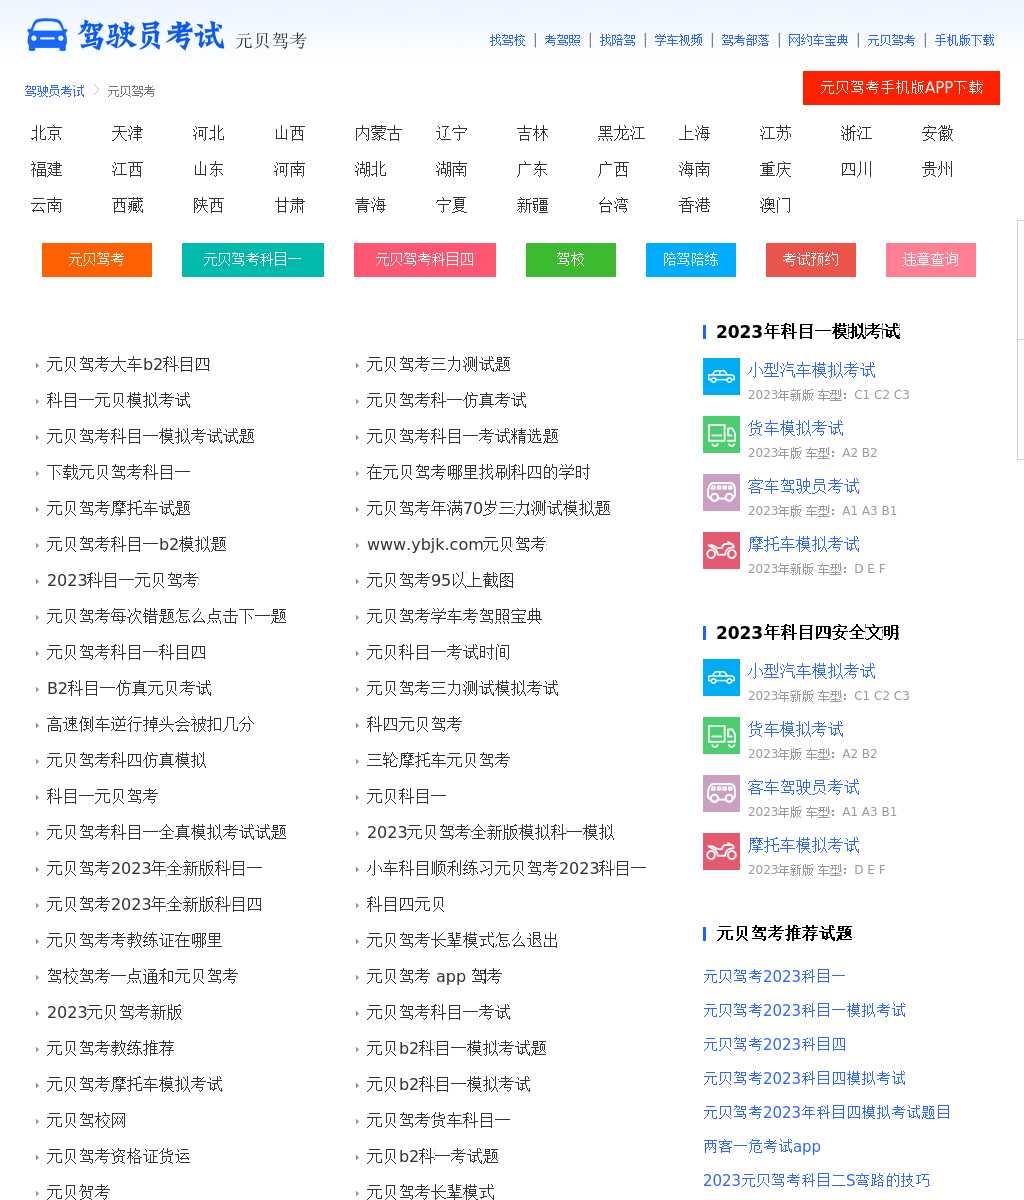This screenshot has height=1200, width=1024.
Task: Open 高速倒车逆行掉头会被扣几分 link
Action: [150, 724]
